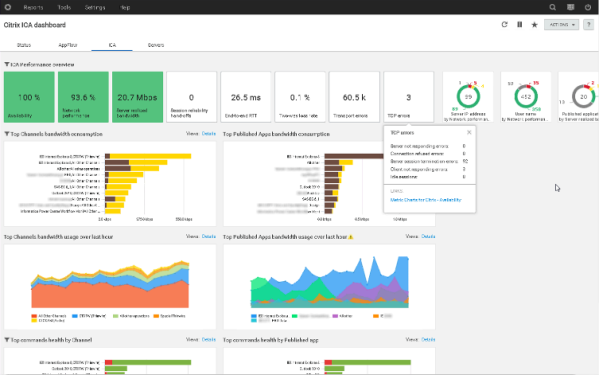
Task: Click warning icon next to Published Apps usage title
Action: point(351,237)
